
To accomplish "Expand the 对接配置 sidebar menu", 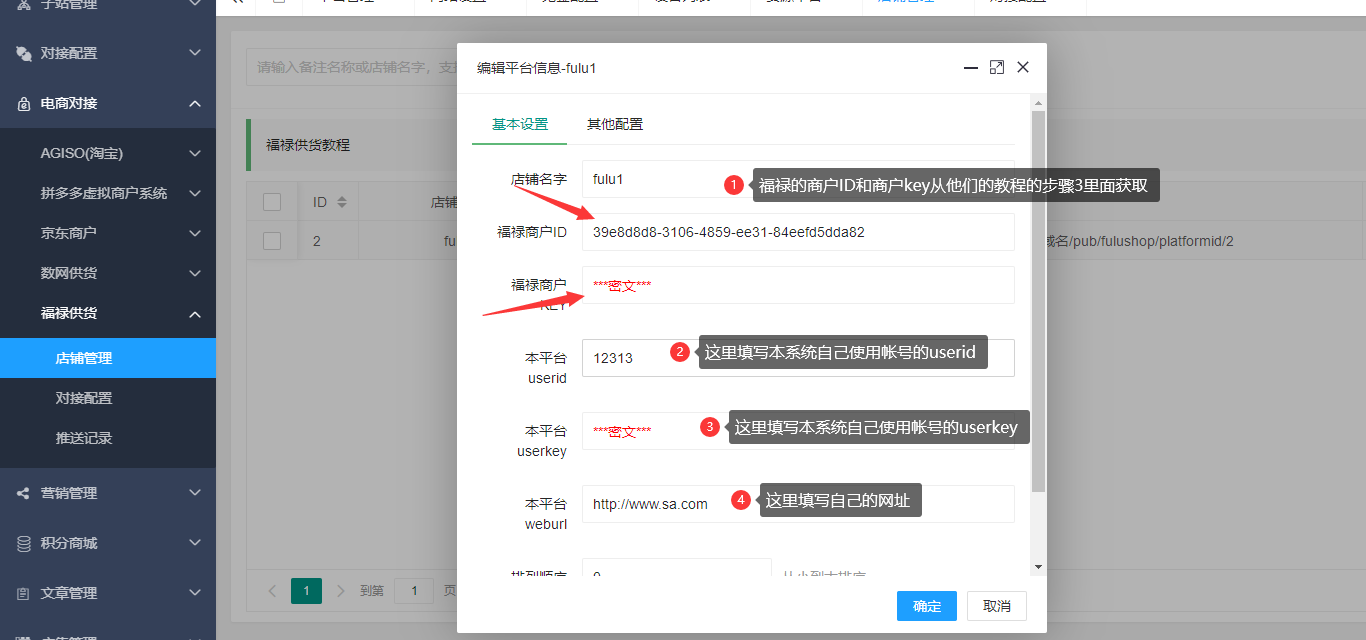I will 108,53.
